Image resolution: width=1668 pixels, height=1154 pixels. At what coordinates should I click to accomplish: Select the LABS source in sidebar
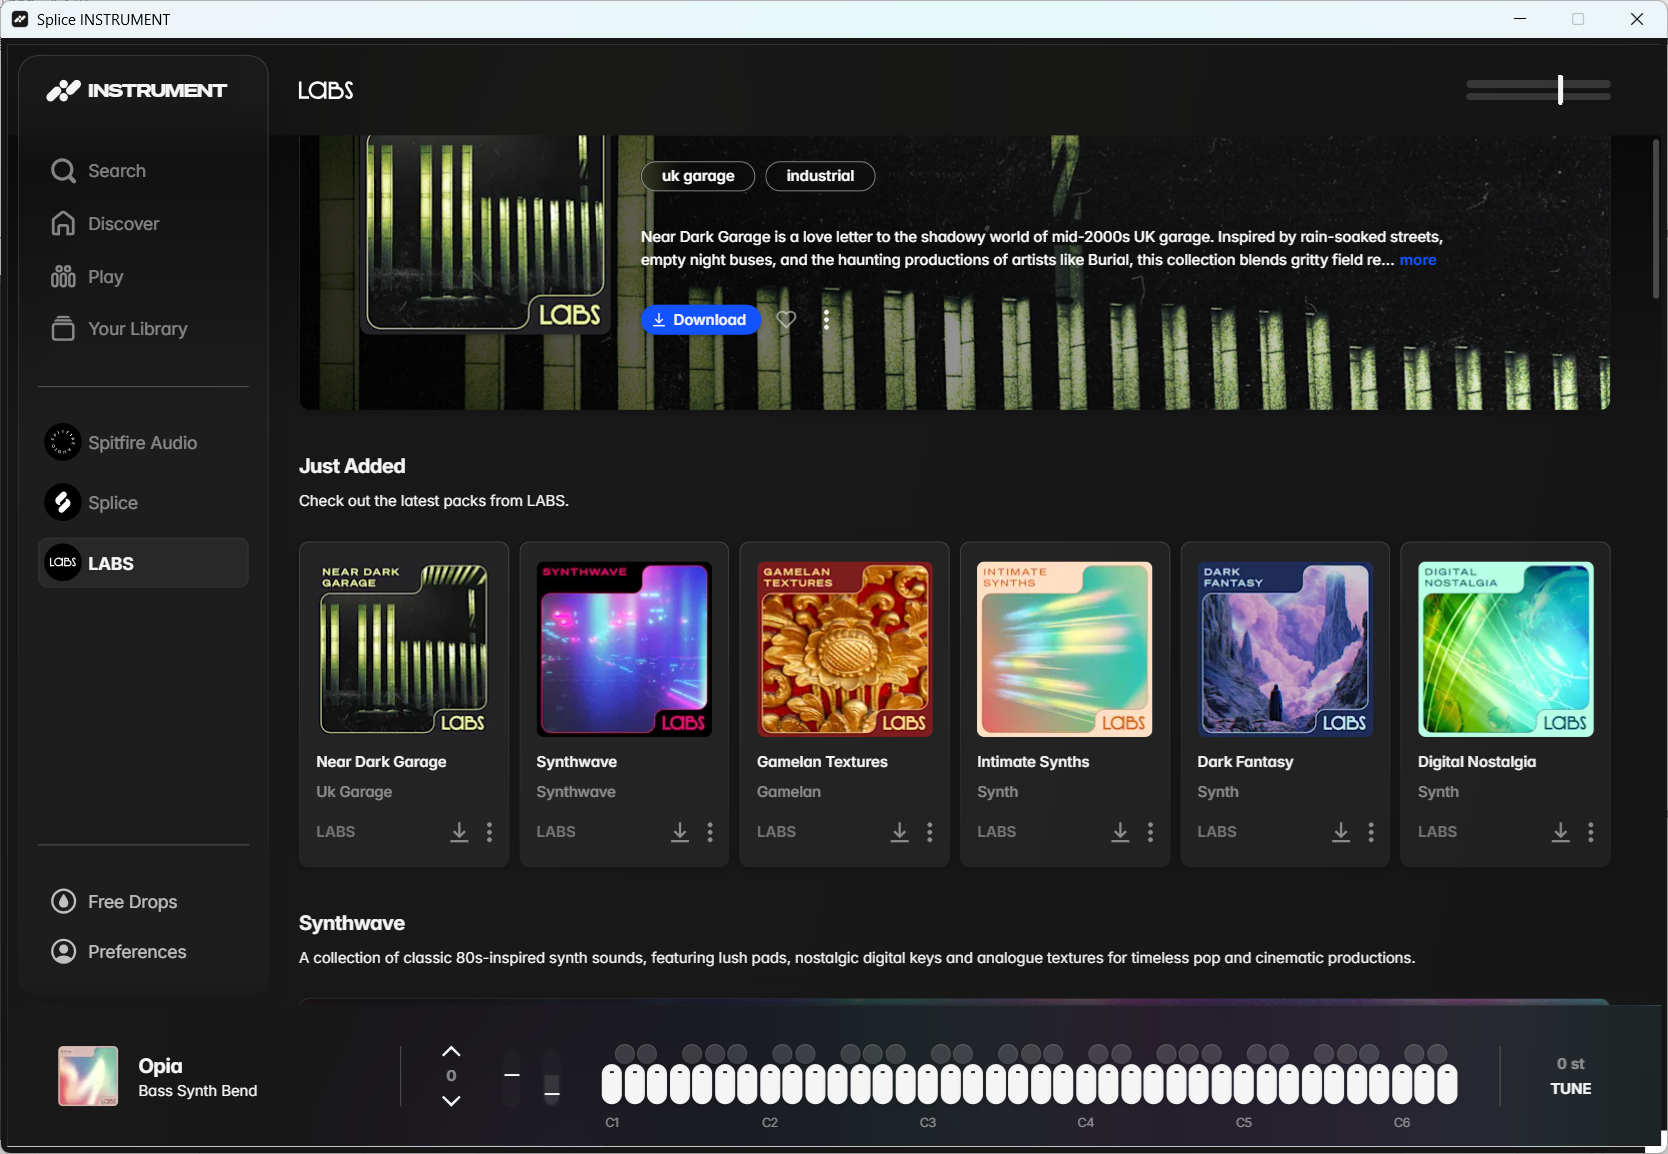(x=143, y=563)
